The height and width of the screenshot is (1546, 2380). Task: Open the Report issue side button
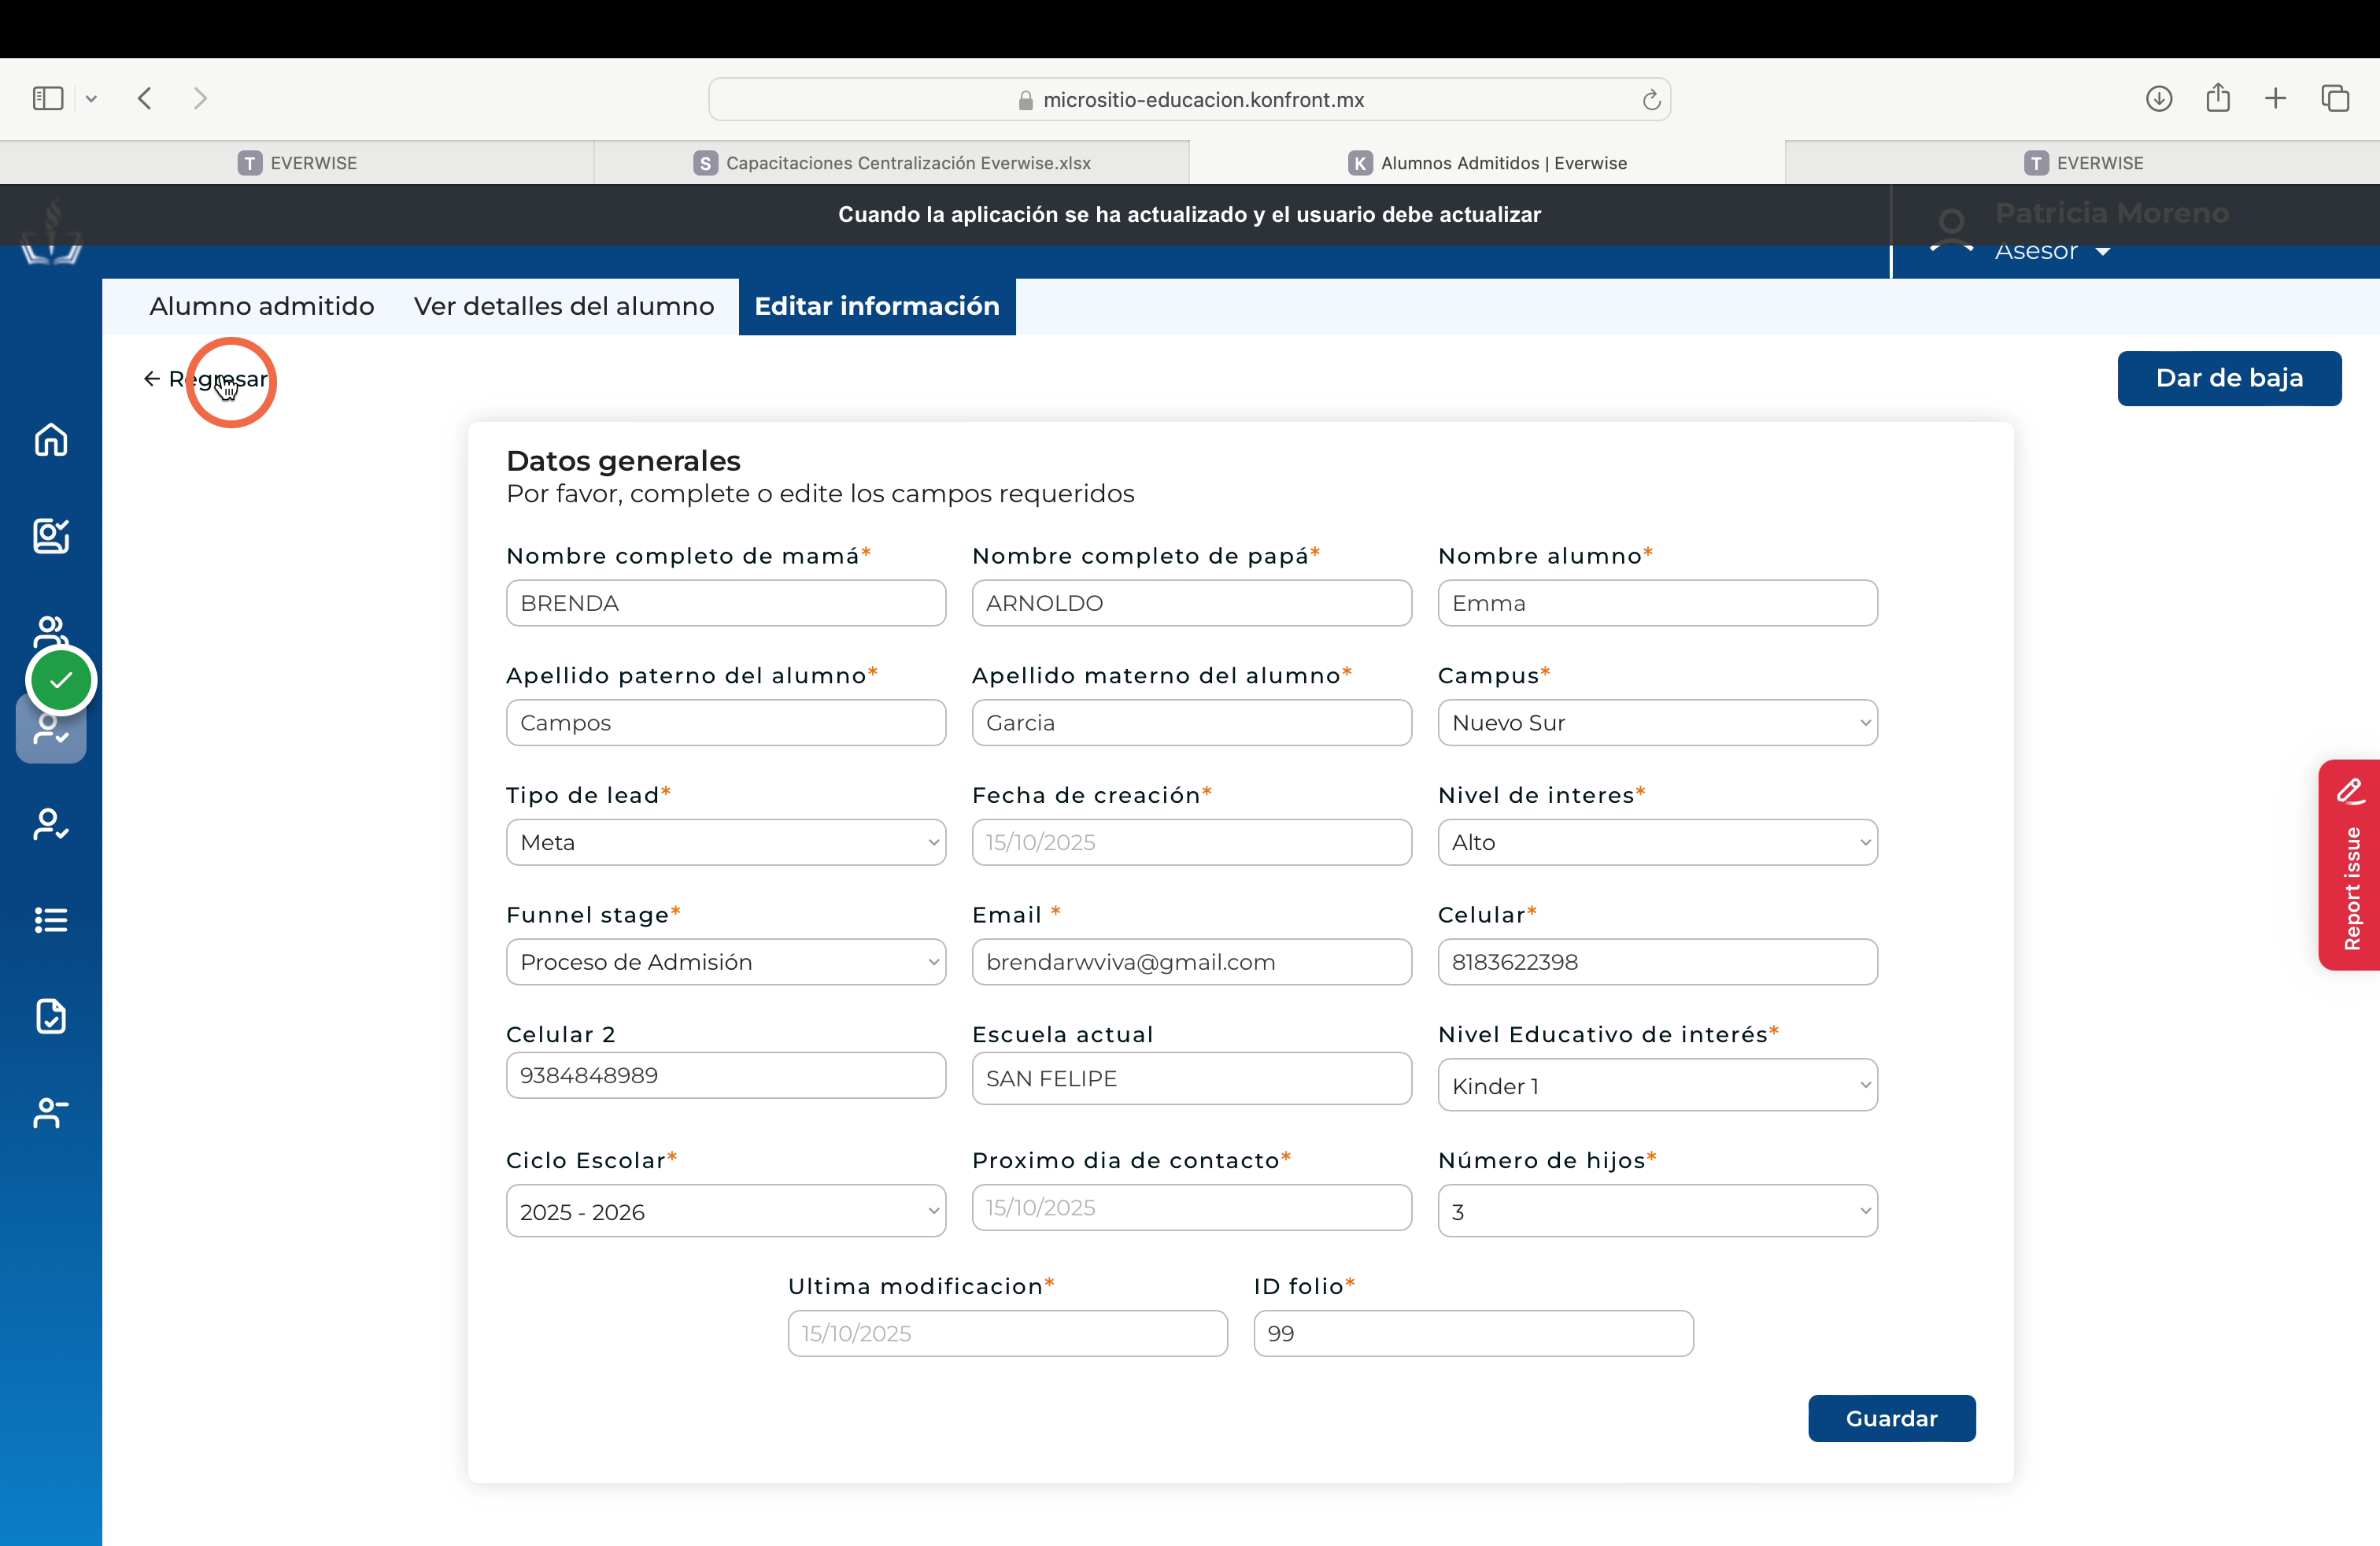[2349, 865]
